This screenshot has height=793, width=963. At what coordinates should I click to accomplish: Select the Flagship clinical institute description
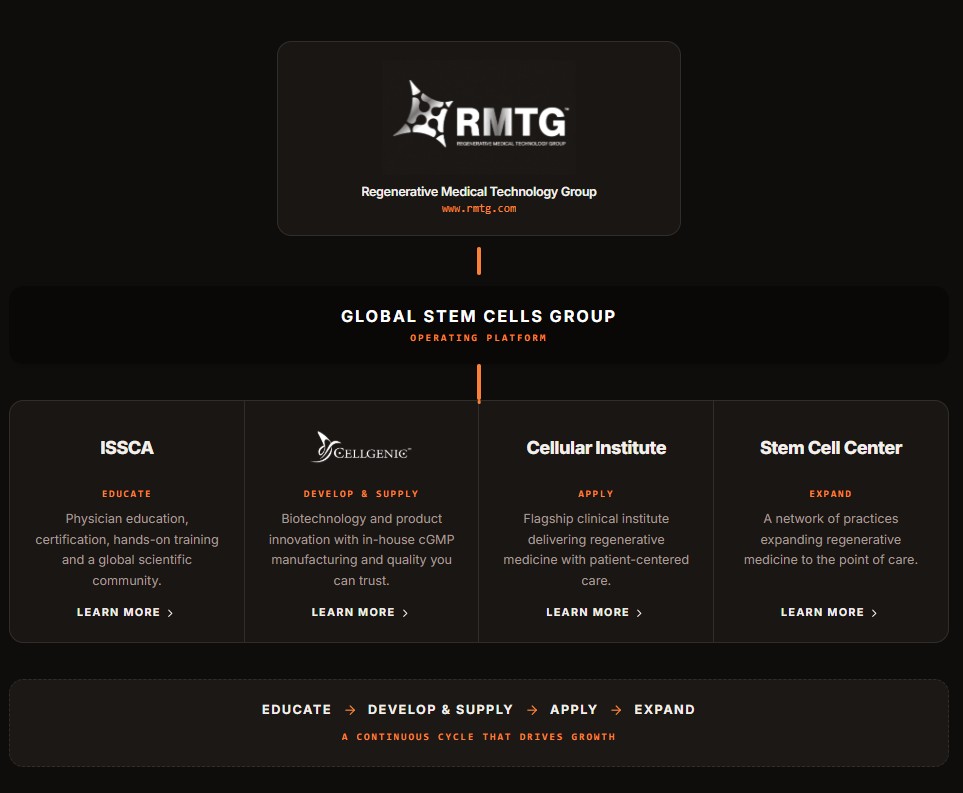click(596, 550)
